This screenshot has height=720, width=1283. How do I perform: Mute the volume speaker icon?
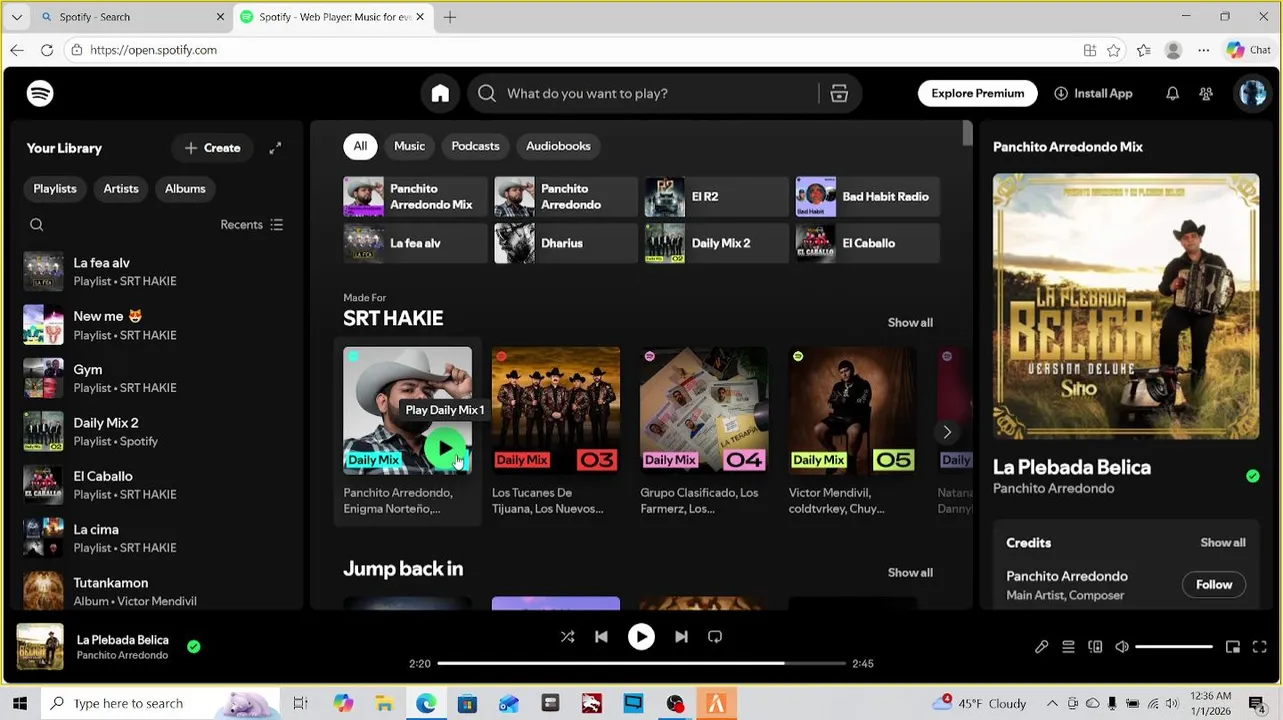point(1122,647)
